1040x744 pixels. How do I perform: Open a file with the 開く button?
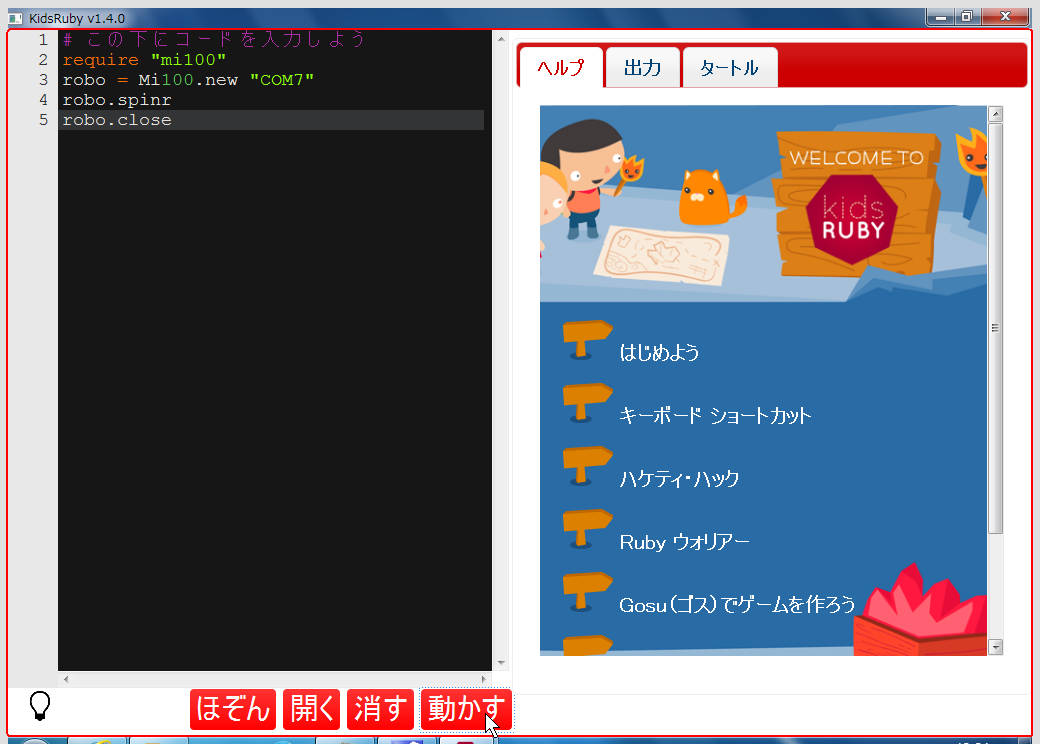pos(311,709)
